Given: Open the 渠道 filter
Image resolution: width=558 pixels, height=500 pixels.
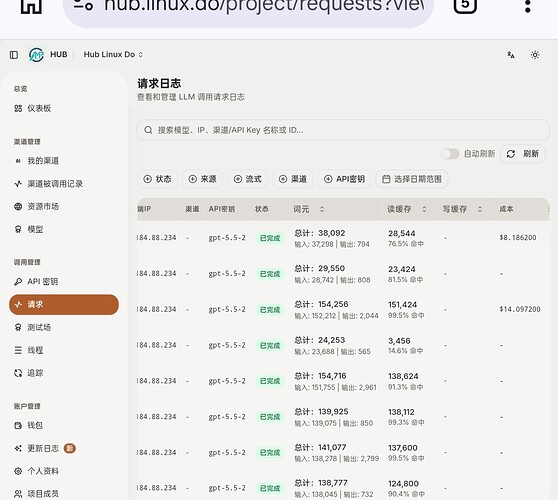Looking at the screenshot, I should pos(293,179).
